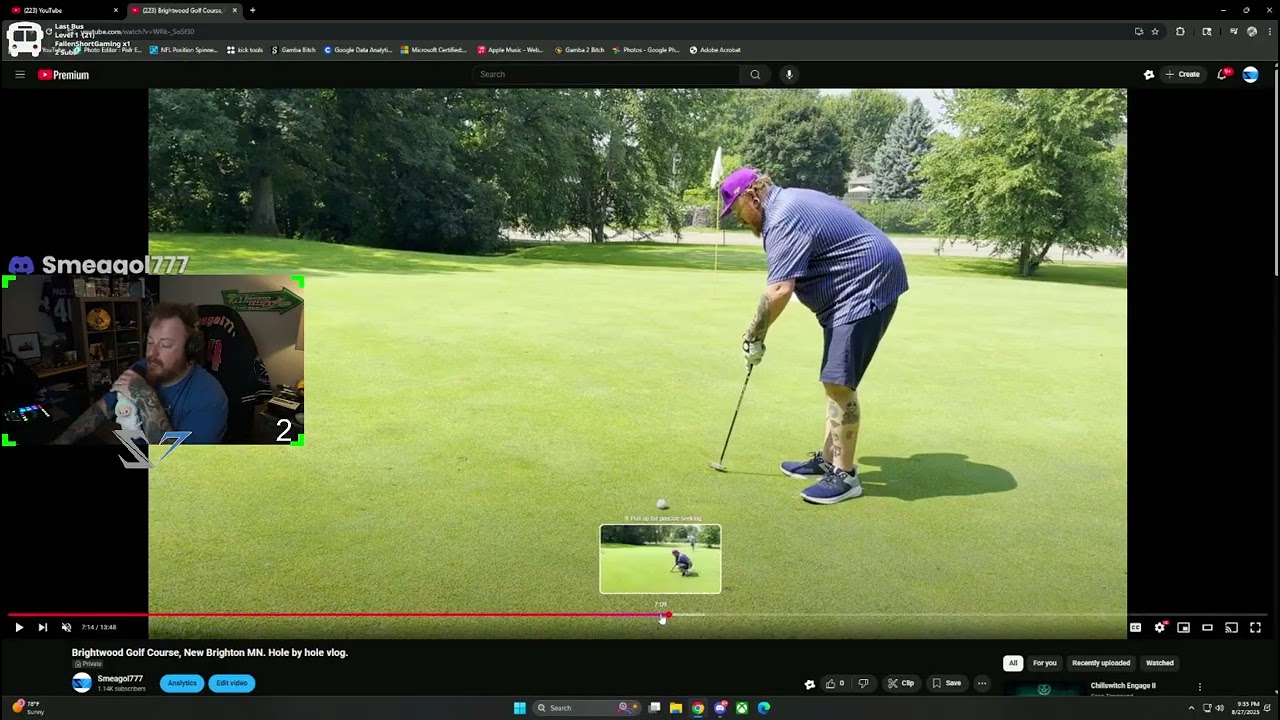The image size is (1280, 720).
Task: Open Google Chrome from the taskbar
Action: point(698,708)
